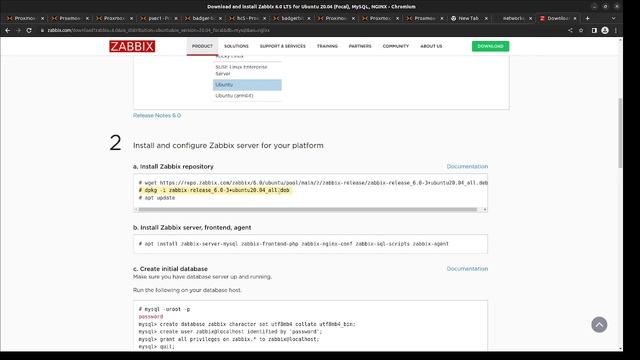The height and width of the screenshot is (360, 640).
Task: Click the code box right scroll arrow
Action: point(484,209)
